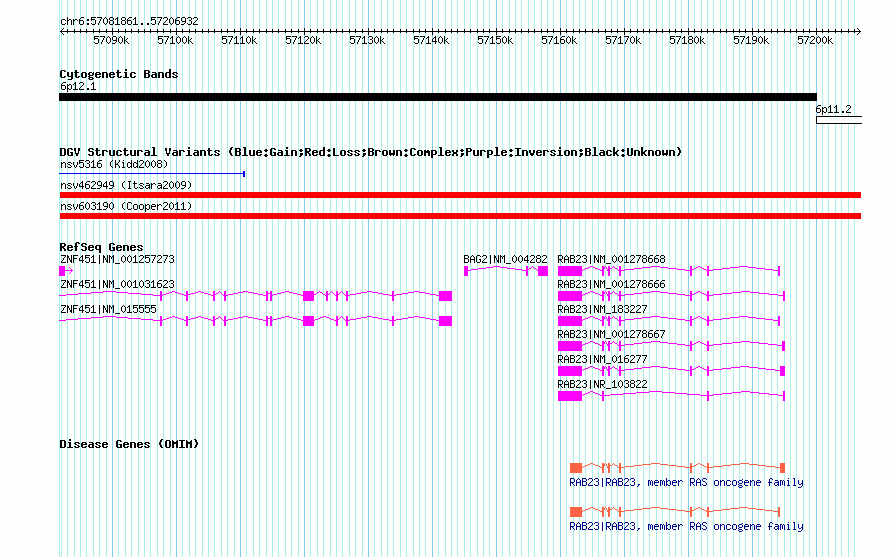890x557 pixels.
Task: Select the RAB23 NM_001278668 gene model
Action: pos(669,271)
